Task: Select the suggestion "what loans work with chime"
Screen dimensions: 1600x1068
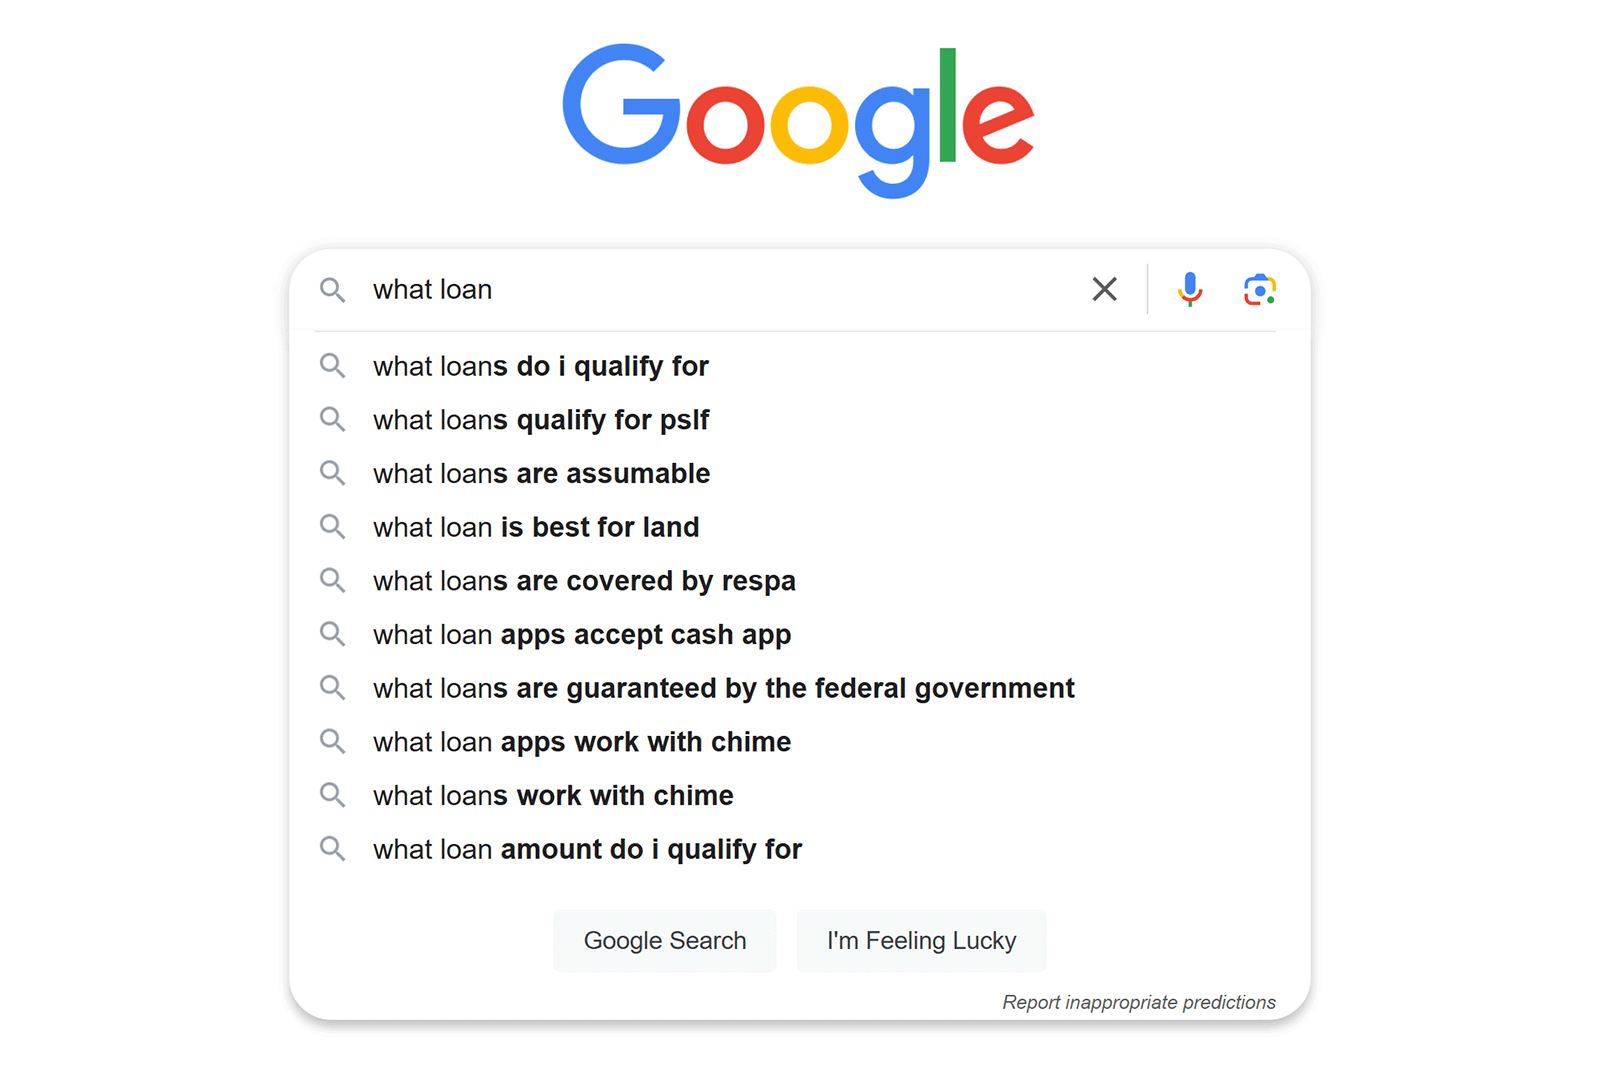Action: (553, 795)
